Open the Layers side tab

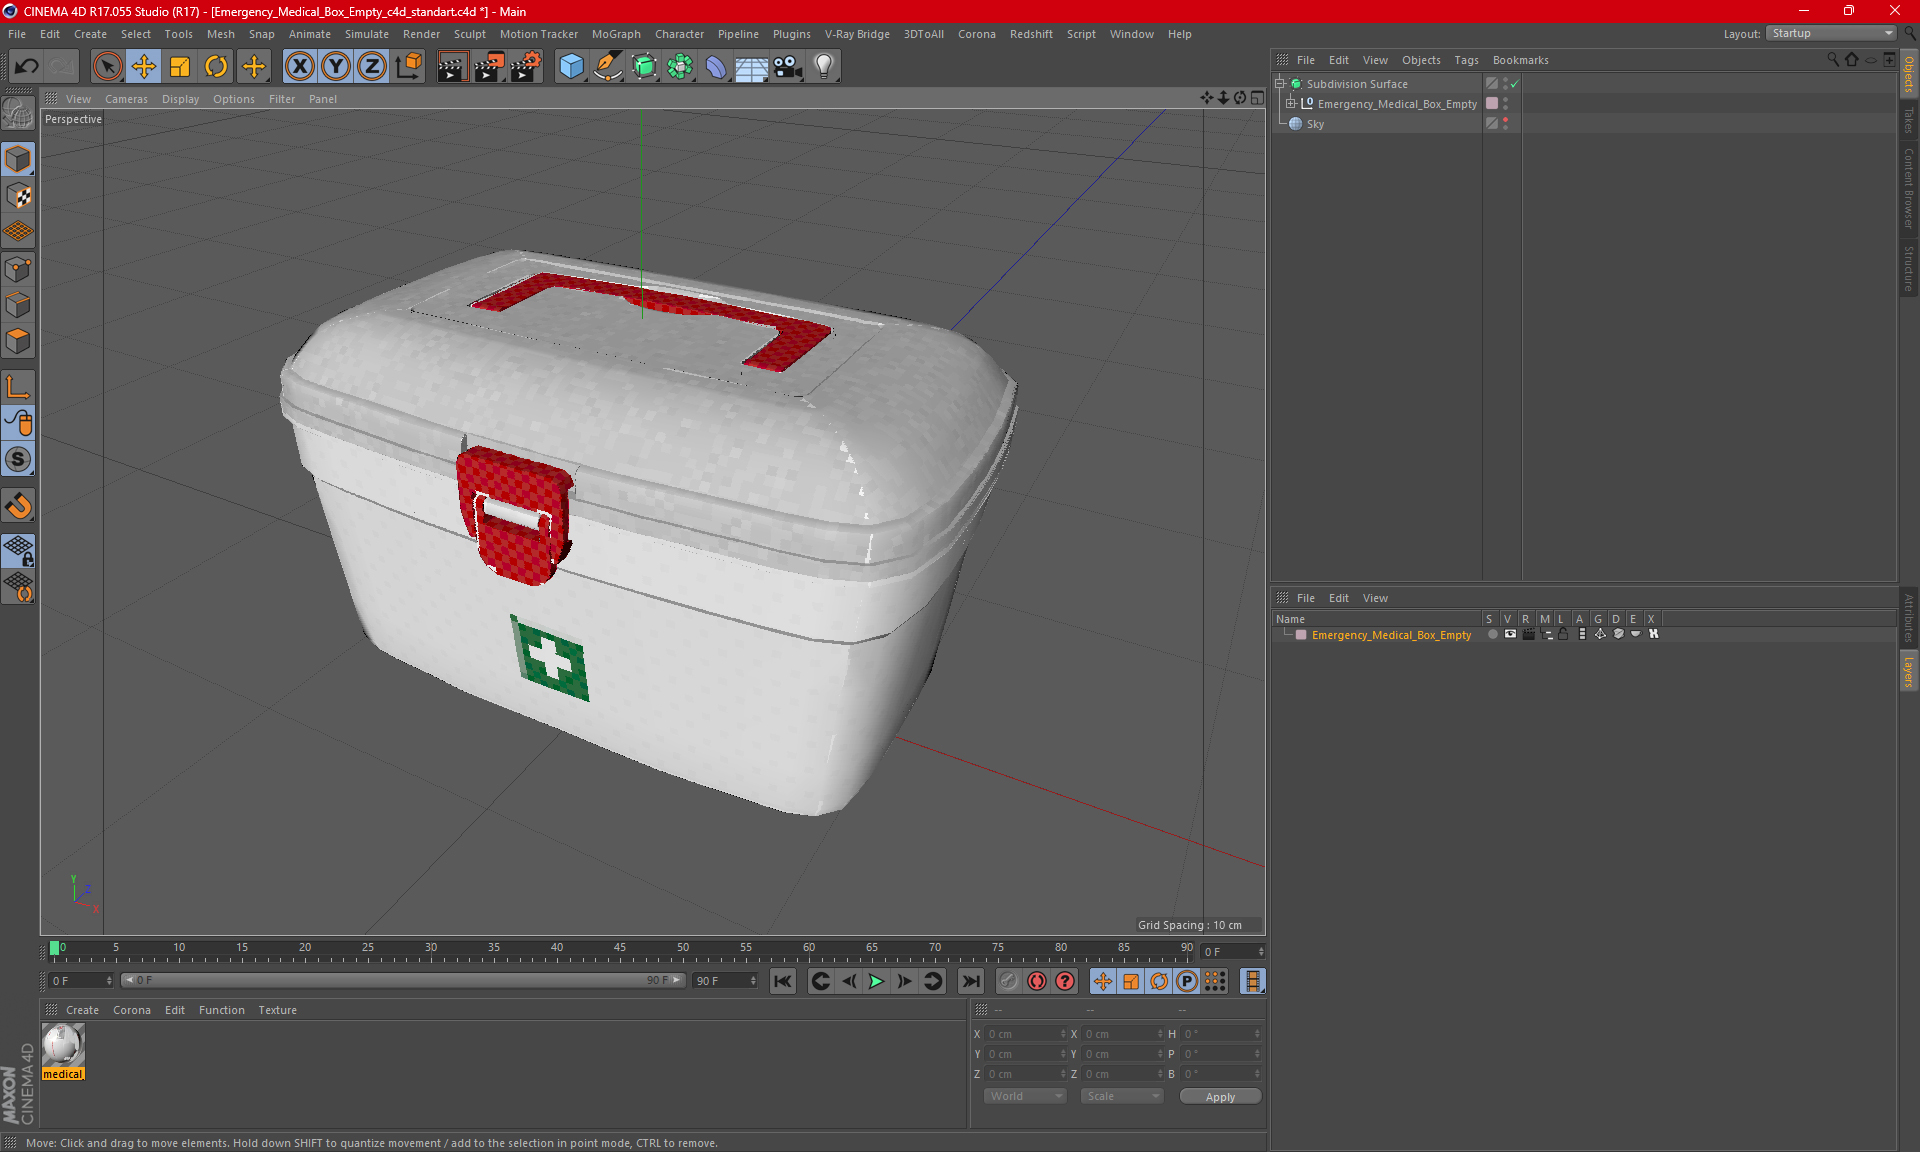1909,671
